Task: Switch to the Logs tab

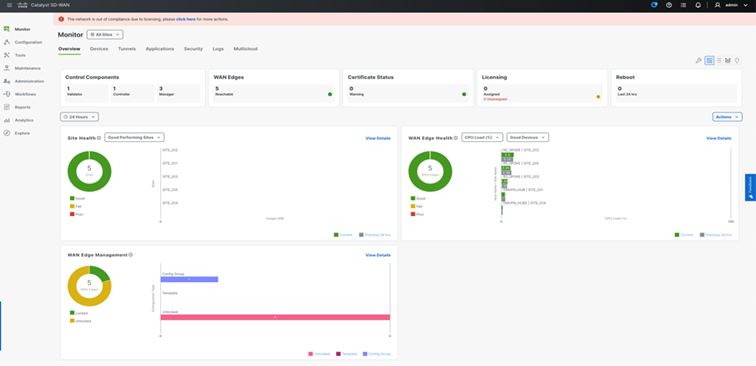Action: coord(218,49)
